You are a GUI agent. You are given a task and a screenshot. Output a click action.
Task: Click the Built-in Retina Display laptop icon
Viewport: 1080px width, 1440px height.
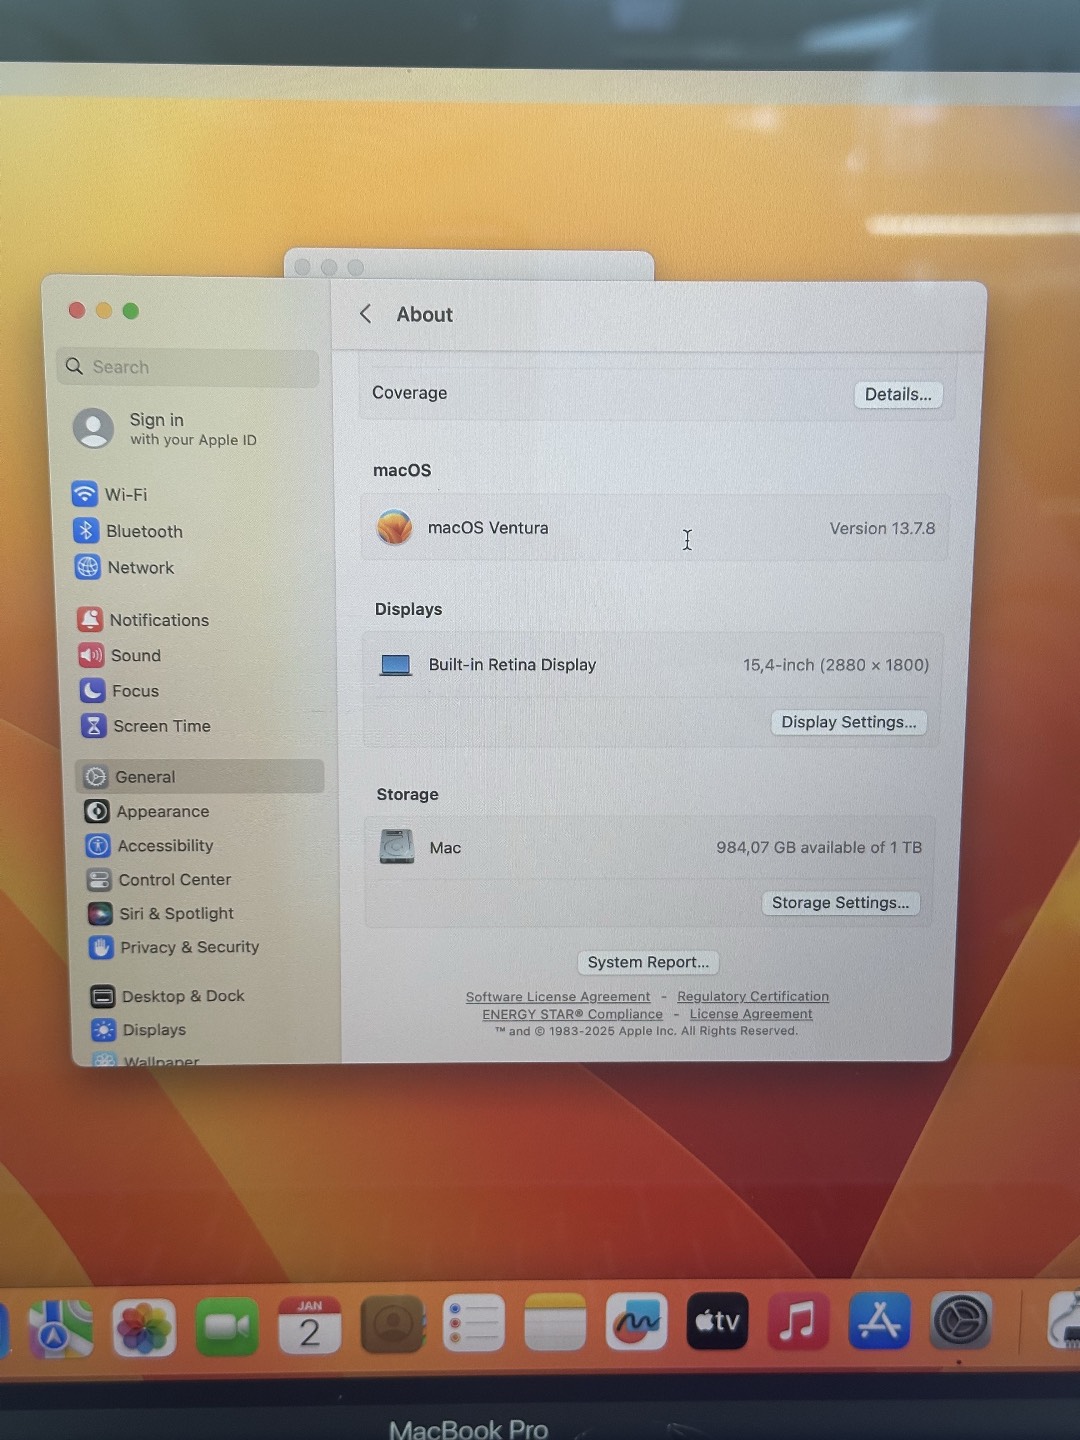click(396, 665)
